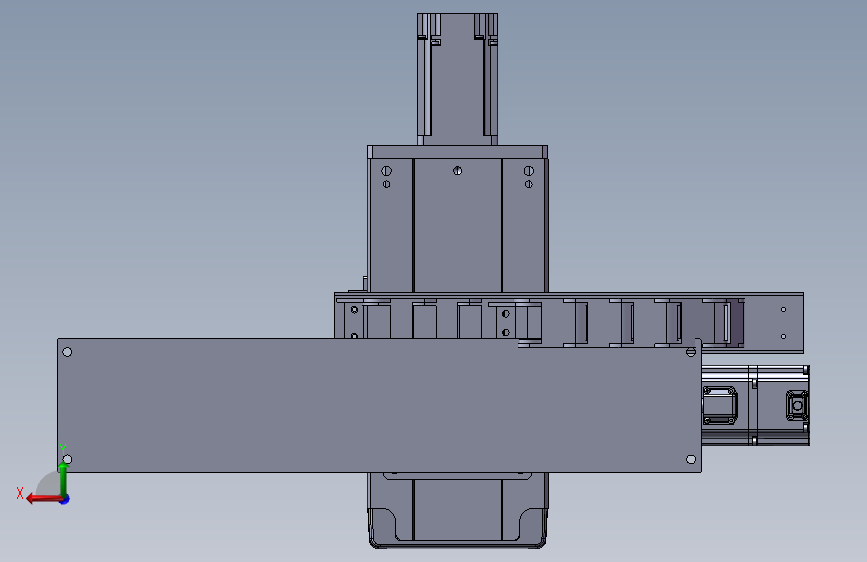Select the bottom-right mounting hole of the plate
The image size is (867, 562).
pos(691,459)
